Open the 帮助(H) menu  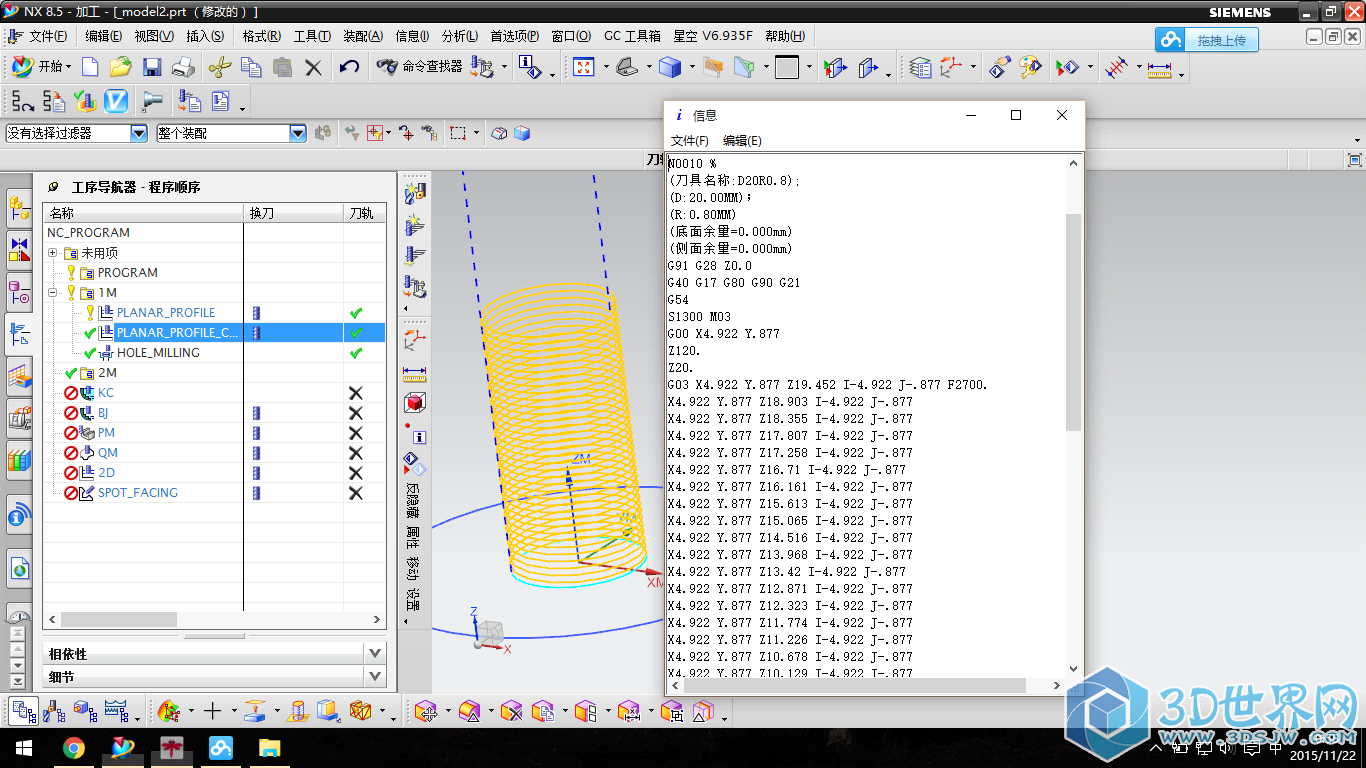[786, 36]
